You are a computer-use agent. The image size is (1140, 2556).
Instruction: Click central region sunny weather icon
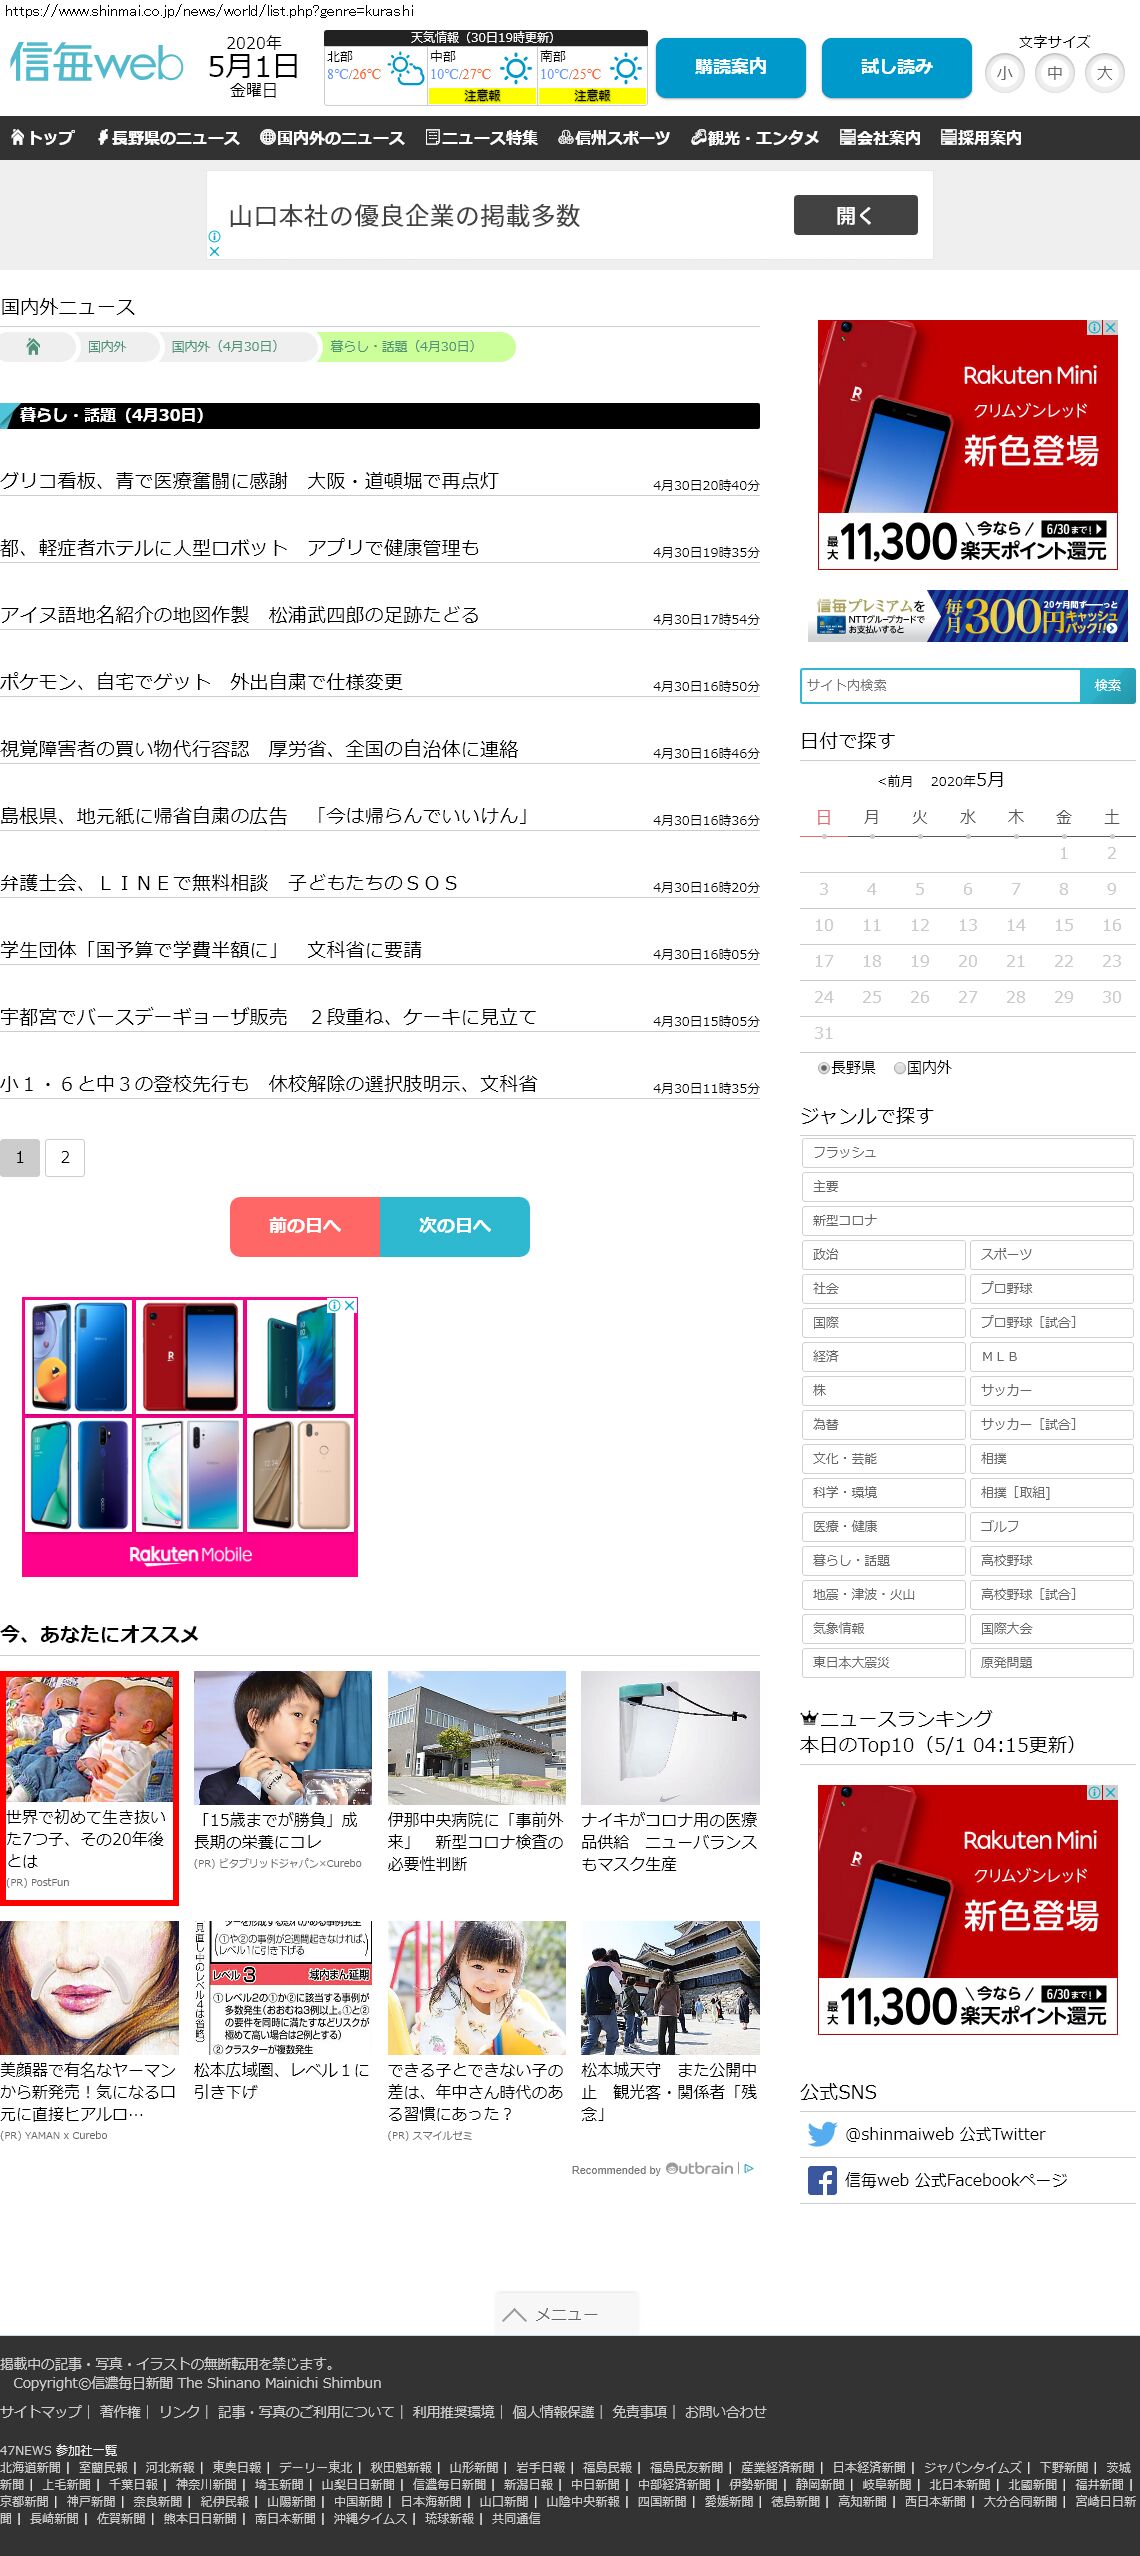515,68
